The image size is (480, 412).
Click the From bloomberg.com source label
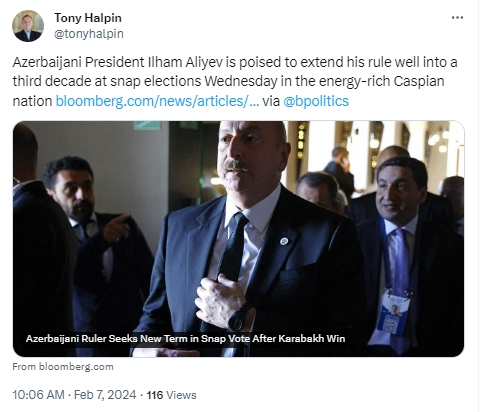pos(63,367)
